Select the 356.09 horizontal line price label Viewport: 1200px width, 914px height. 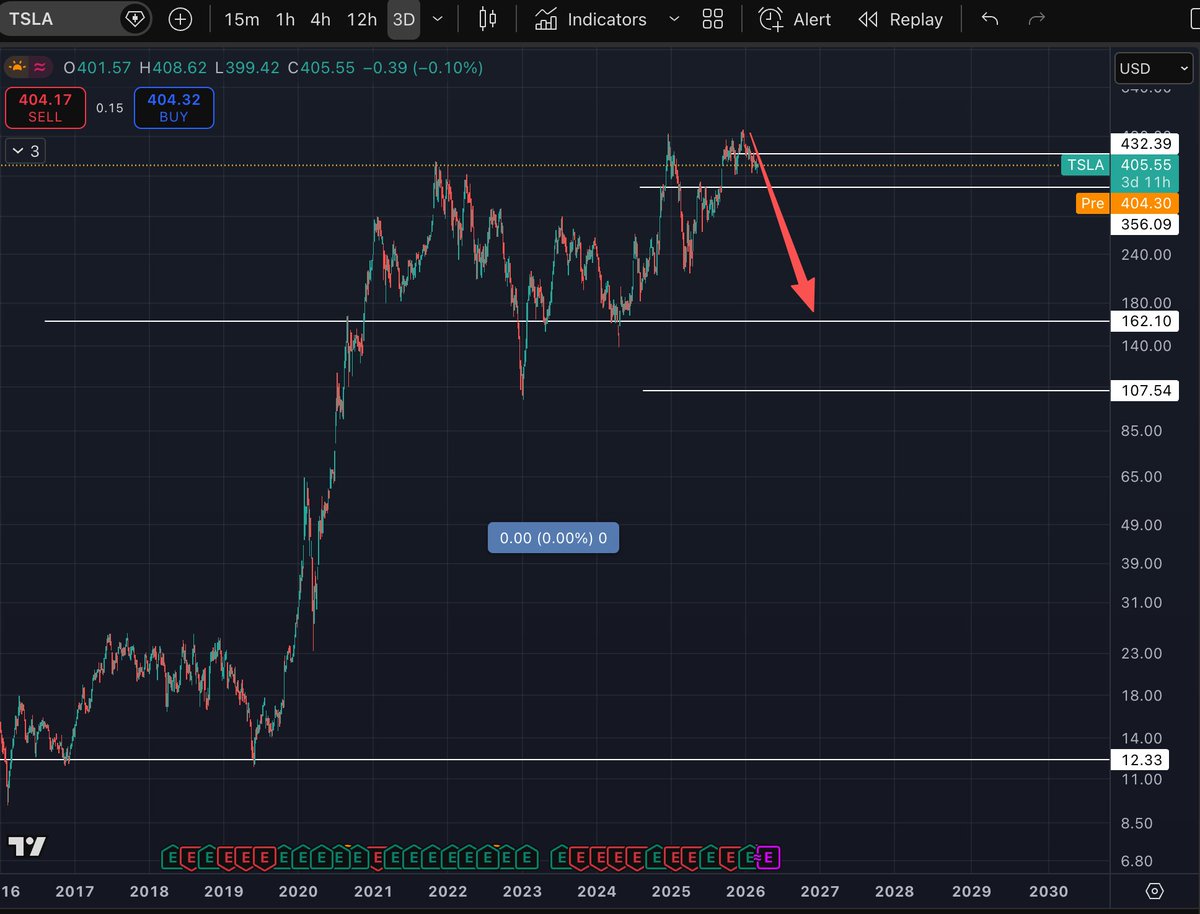1145,225
